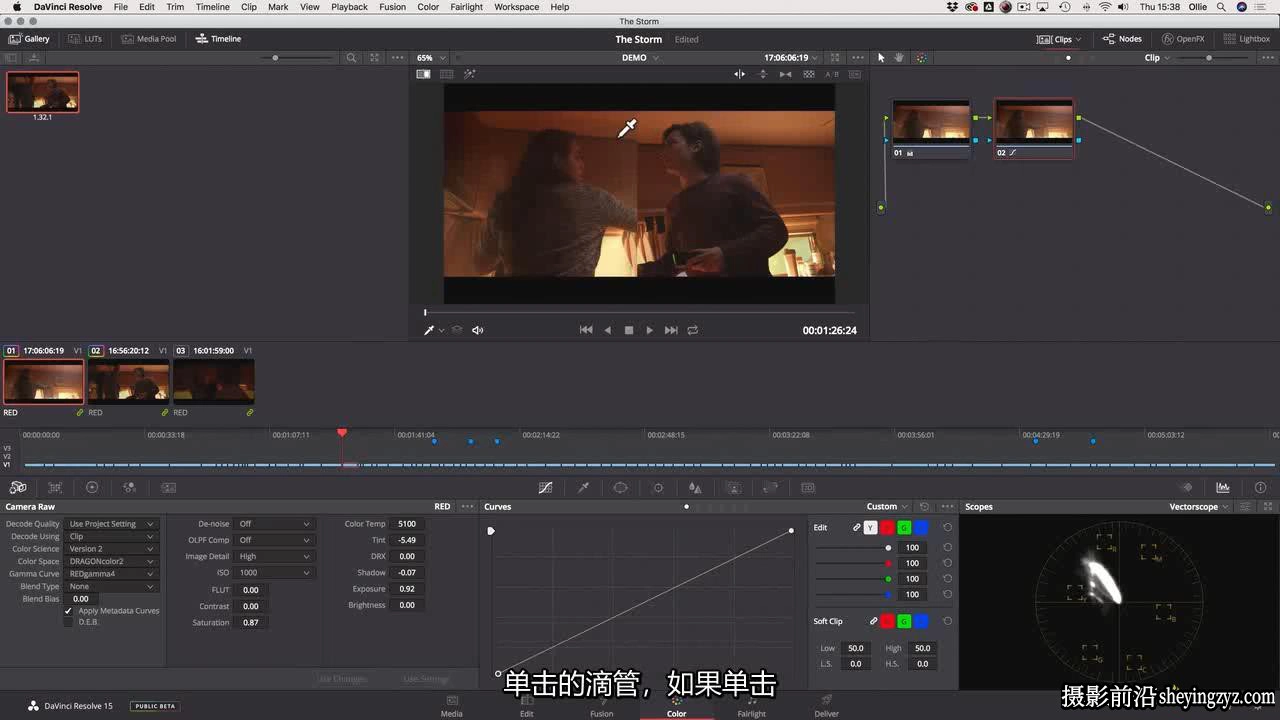Open the Decode Using dropdown
The image size is (1280, 720).
pos(111,536)
